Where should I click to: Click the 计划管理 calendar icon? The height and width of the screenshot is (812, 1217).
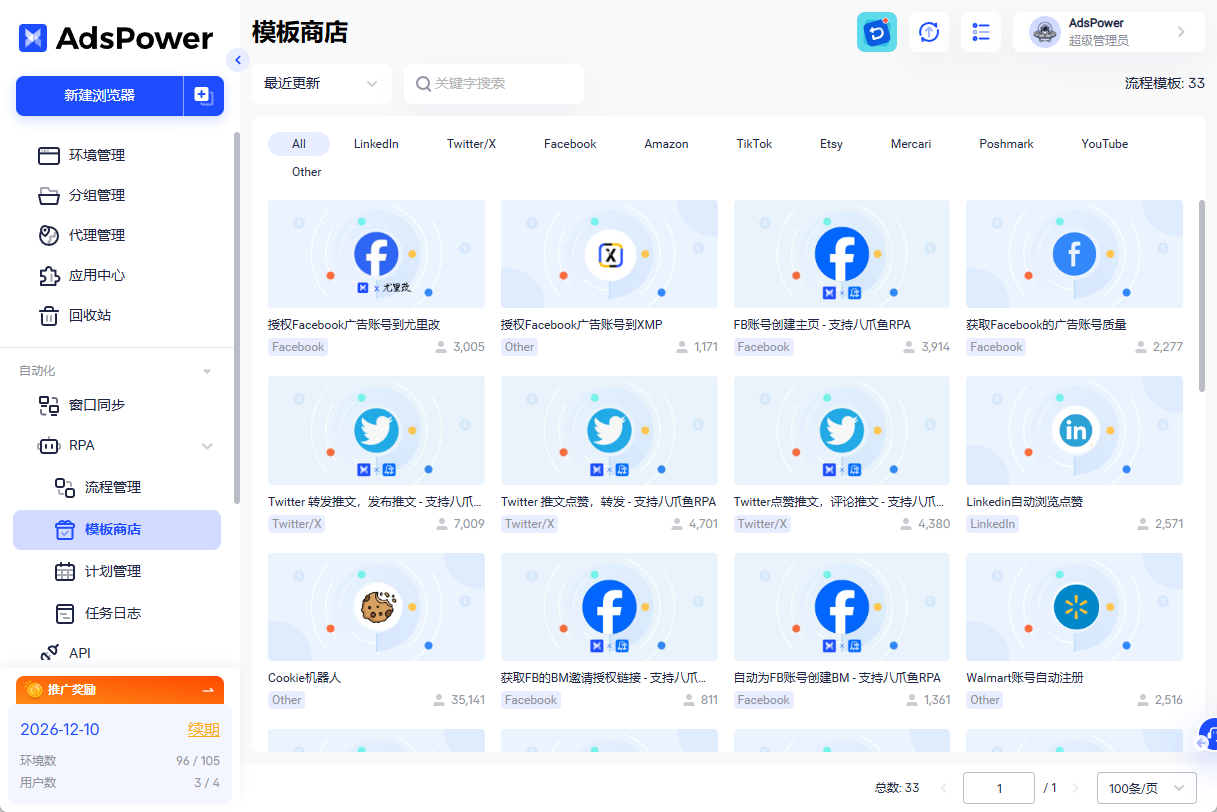65,571
